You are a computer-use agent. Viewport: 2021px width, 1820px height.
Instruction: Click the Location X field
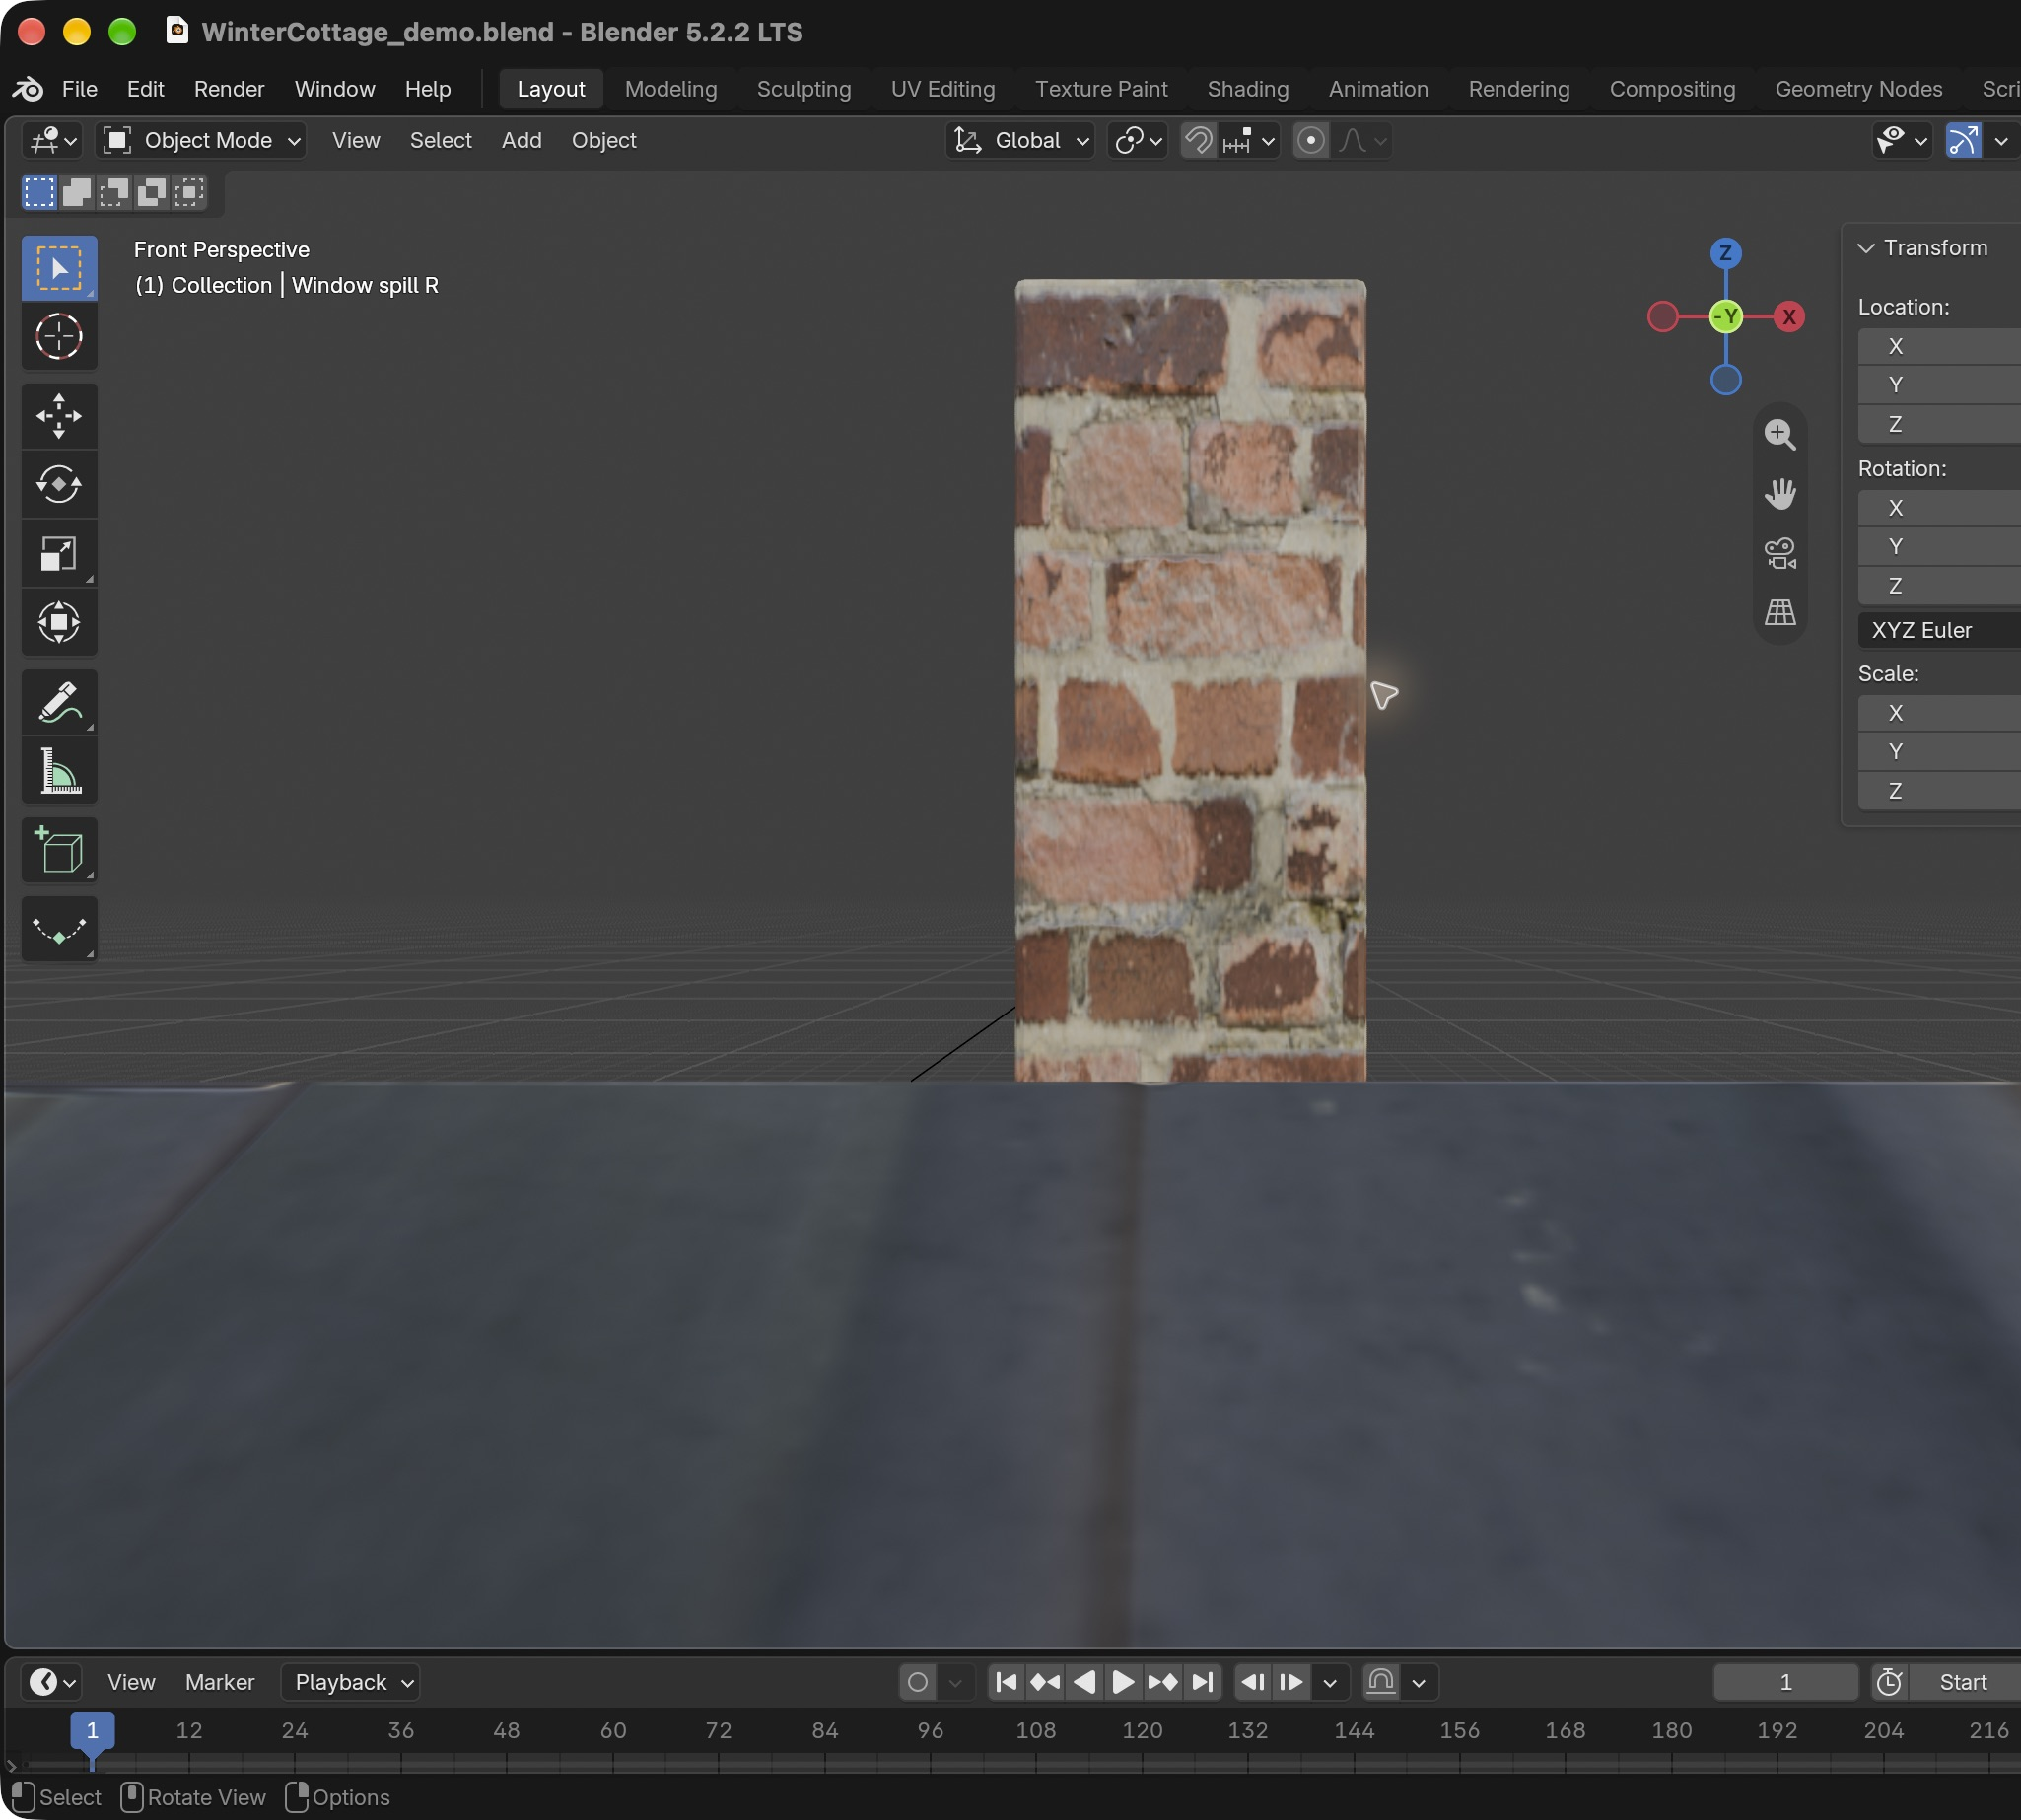click(1939, 346)
